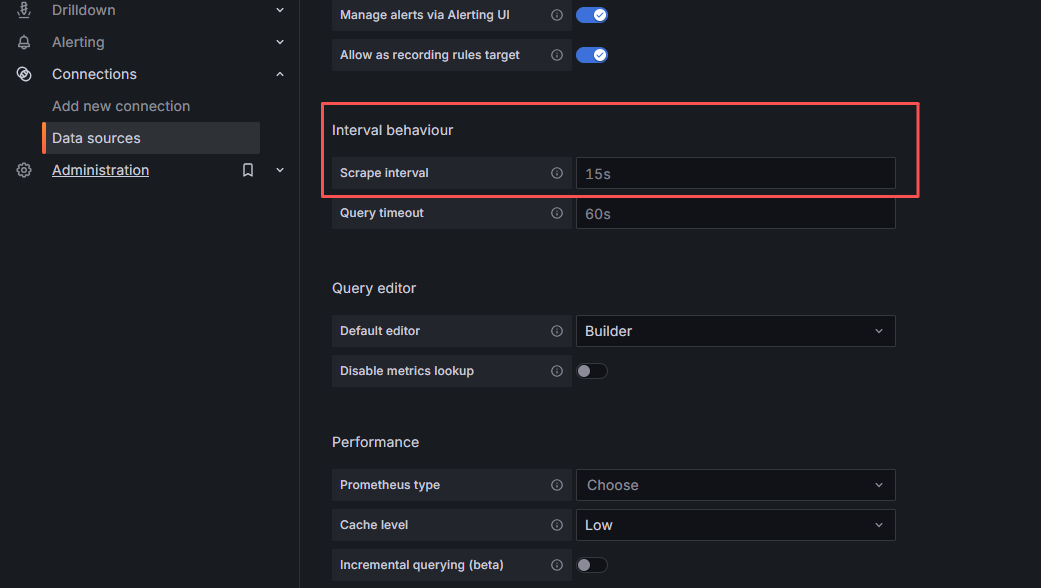Click info icon next to Cache level
The height and width of the screenshot is (588, 1041).
coord(557,525)
